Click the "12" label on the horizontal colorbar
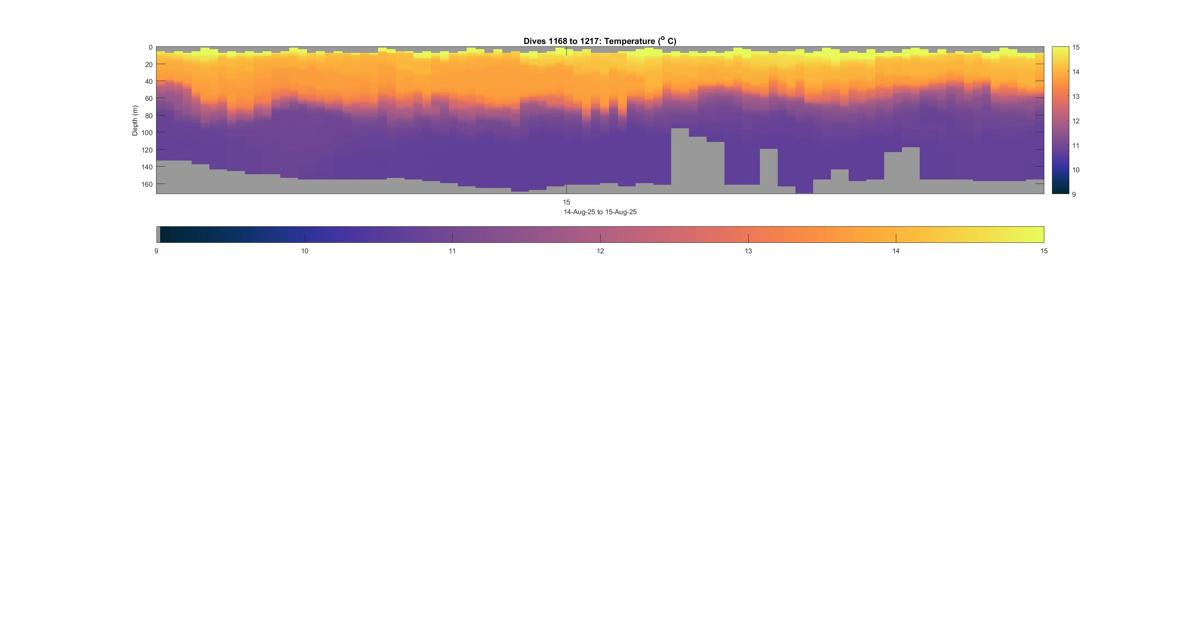This screenshot has width=1200, height=622. pos(600,251)
